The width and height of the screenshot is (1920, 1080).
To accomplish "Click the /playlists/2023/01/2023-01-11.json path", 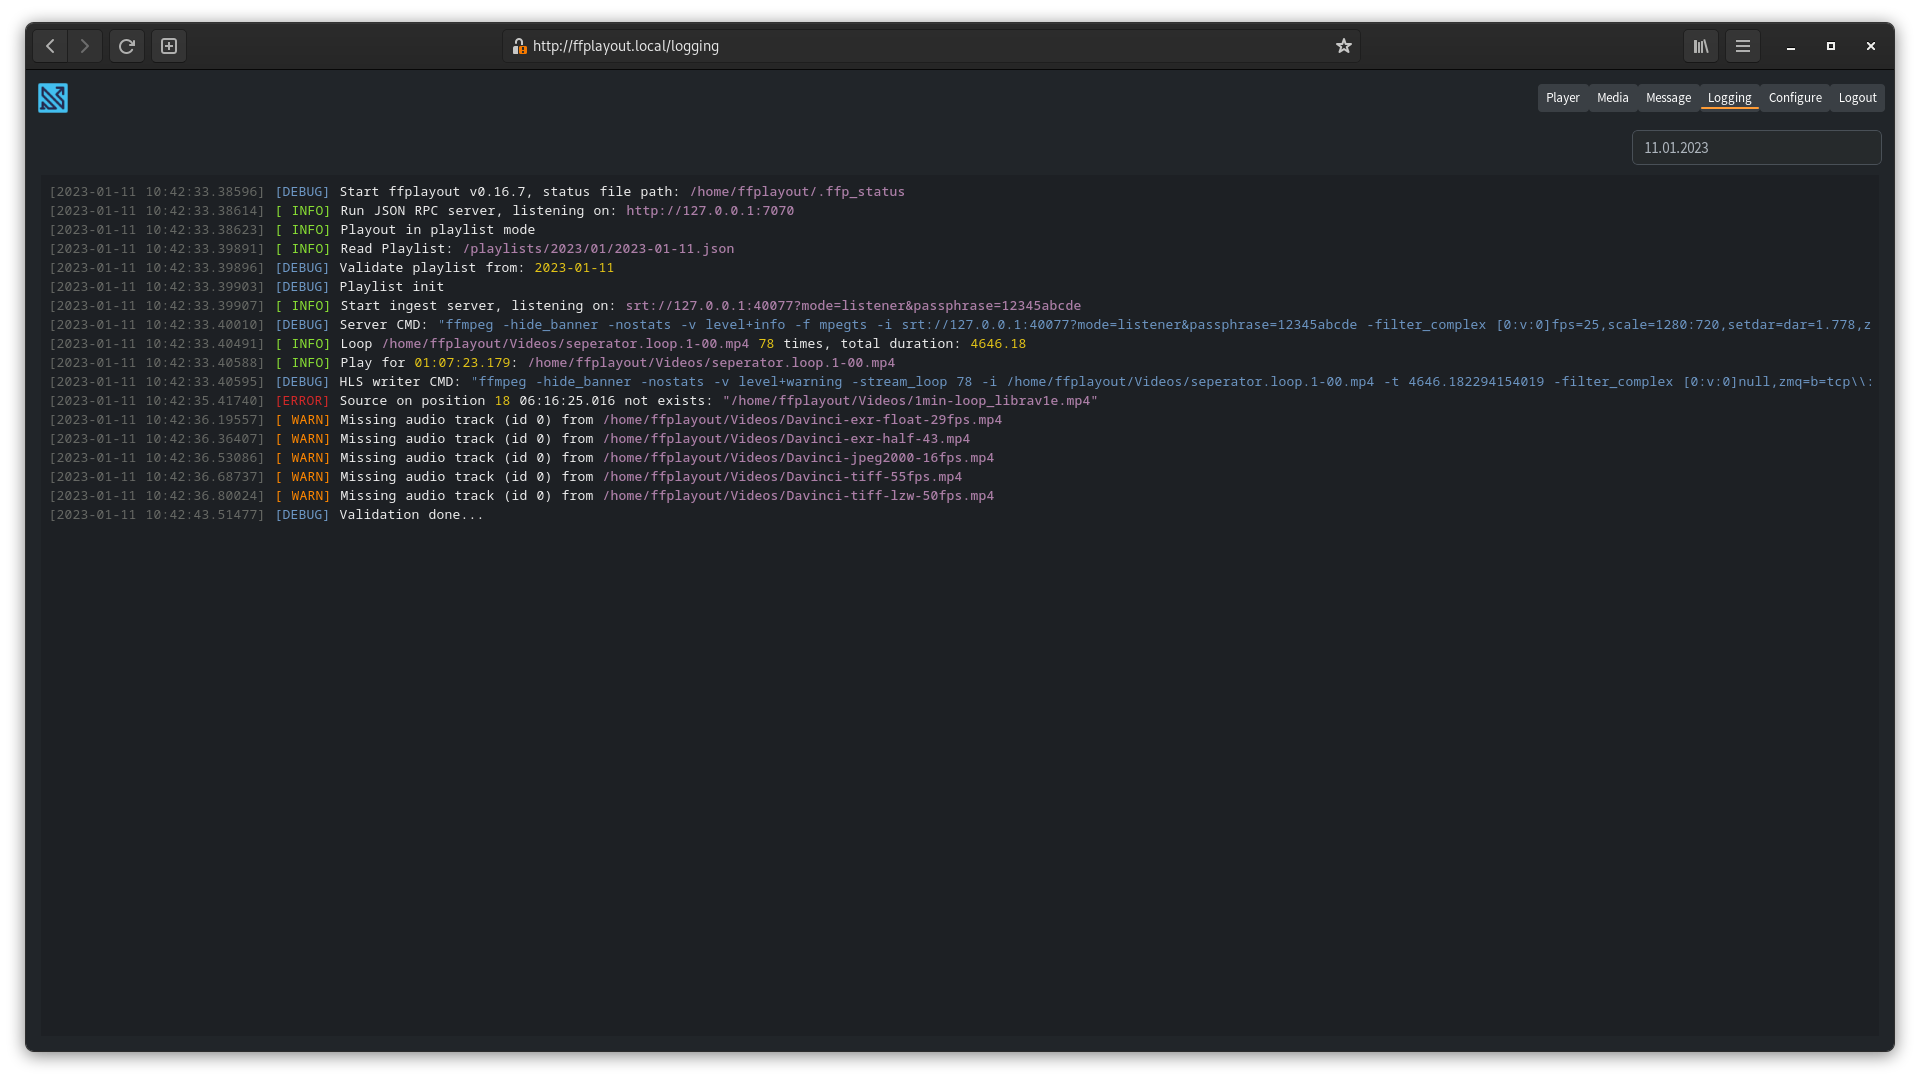I will tap(598, 249).
